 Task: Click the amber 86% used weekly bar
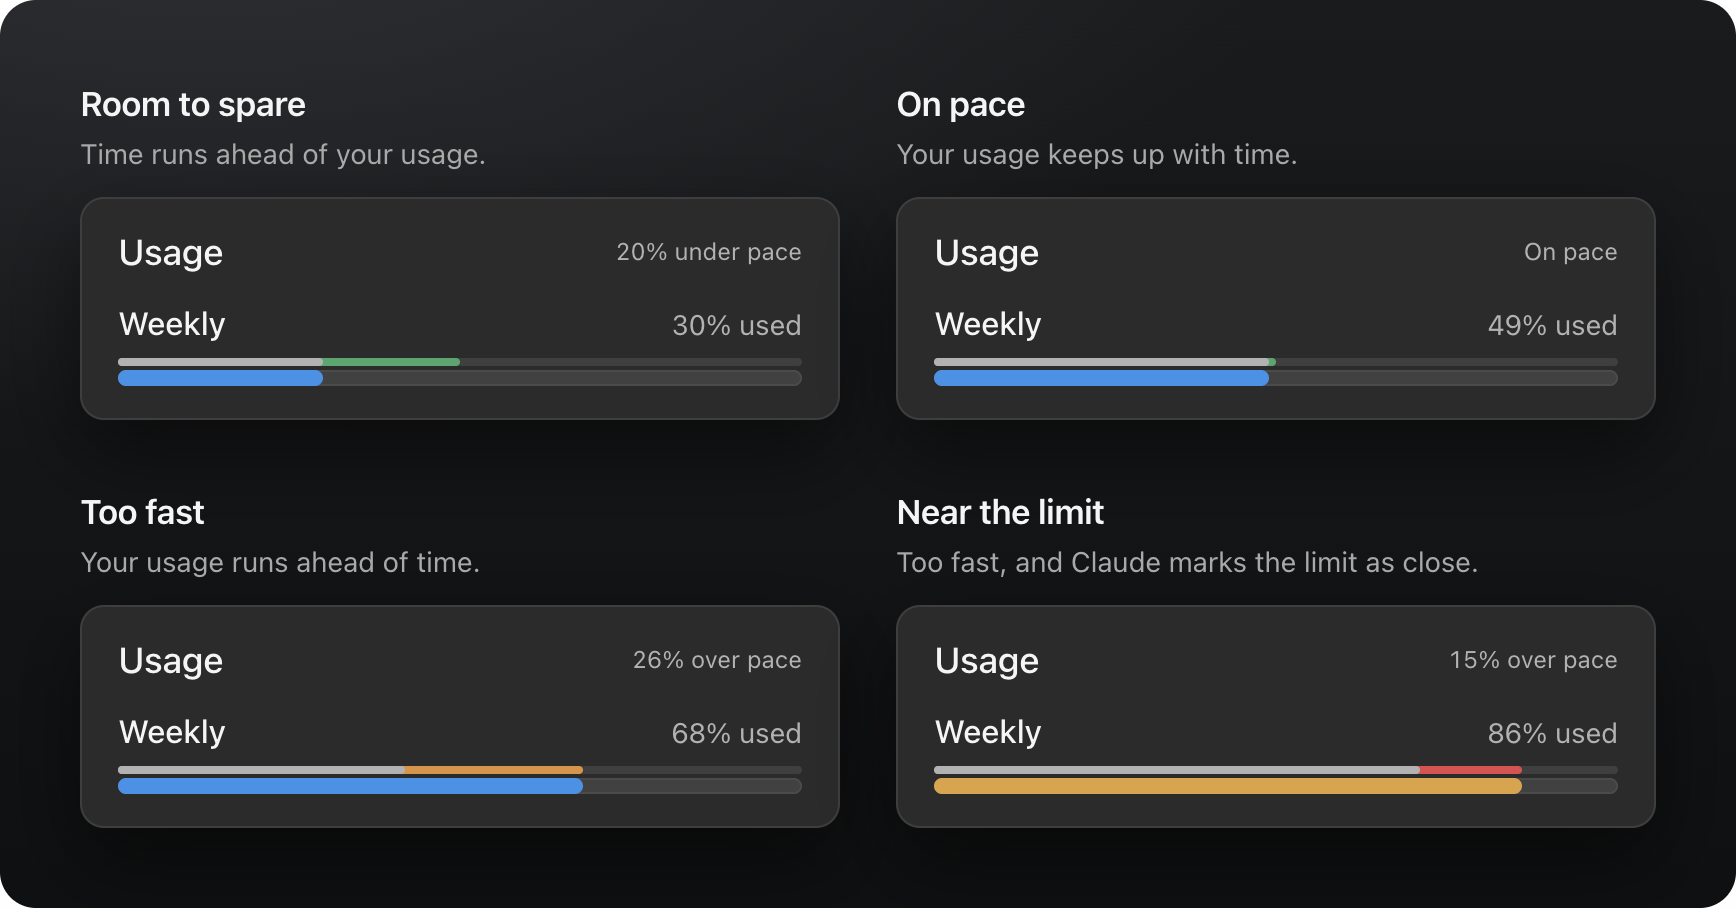[x=1228, y=786]
